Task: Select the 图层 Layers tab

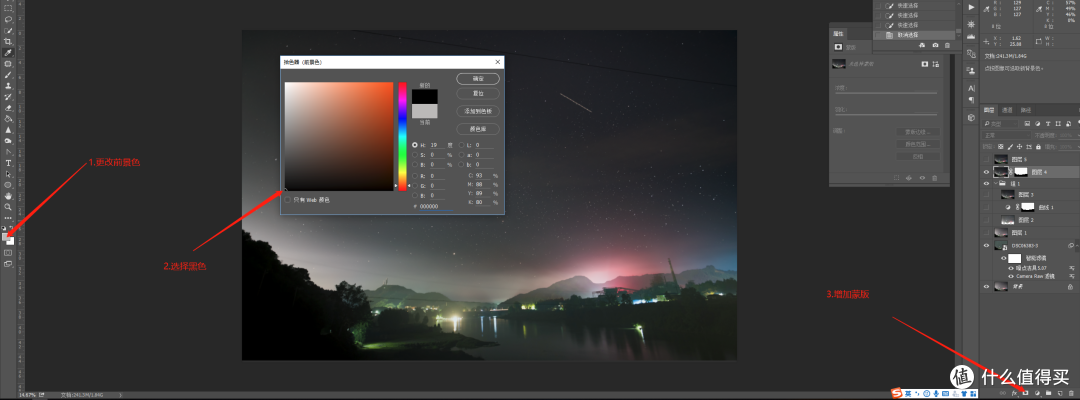Action: point(989,110)
